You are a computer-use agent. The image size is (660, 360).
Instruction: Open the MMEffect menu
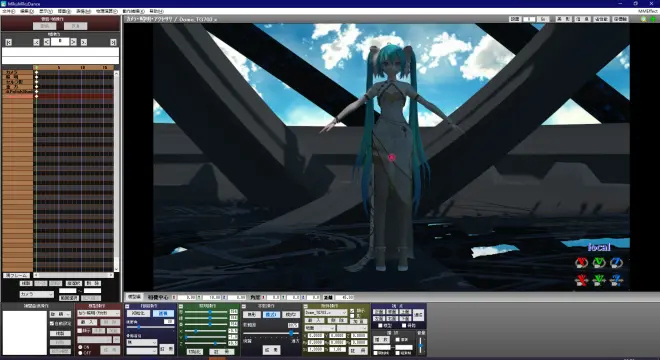coord(648,11)
